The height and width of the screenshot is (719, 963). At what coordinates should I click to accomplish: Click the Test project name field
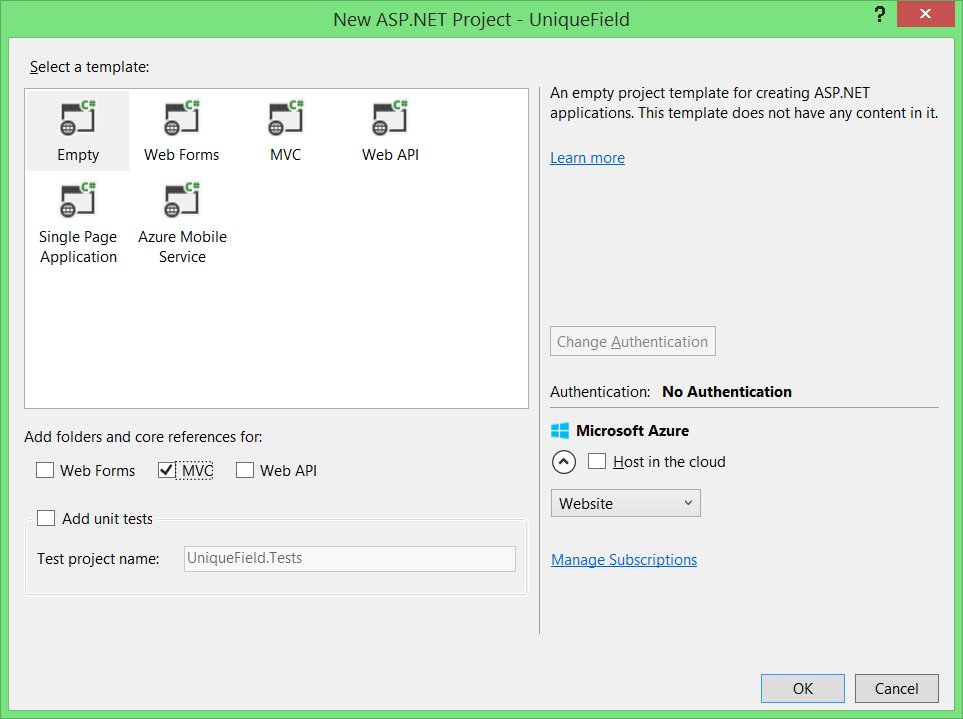[350, 558]
